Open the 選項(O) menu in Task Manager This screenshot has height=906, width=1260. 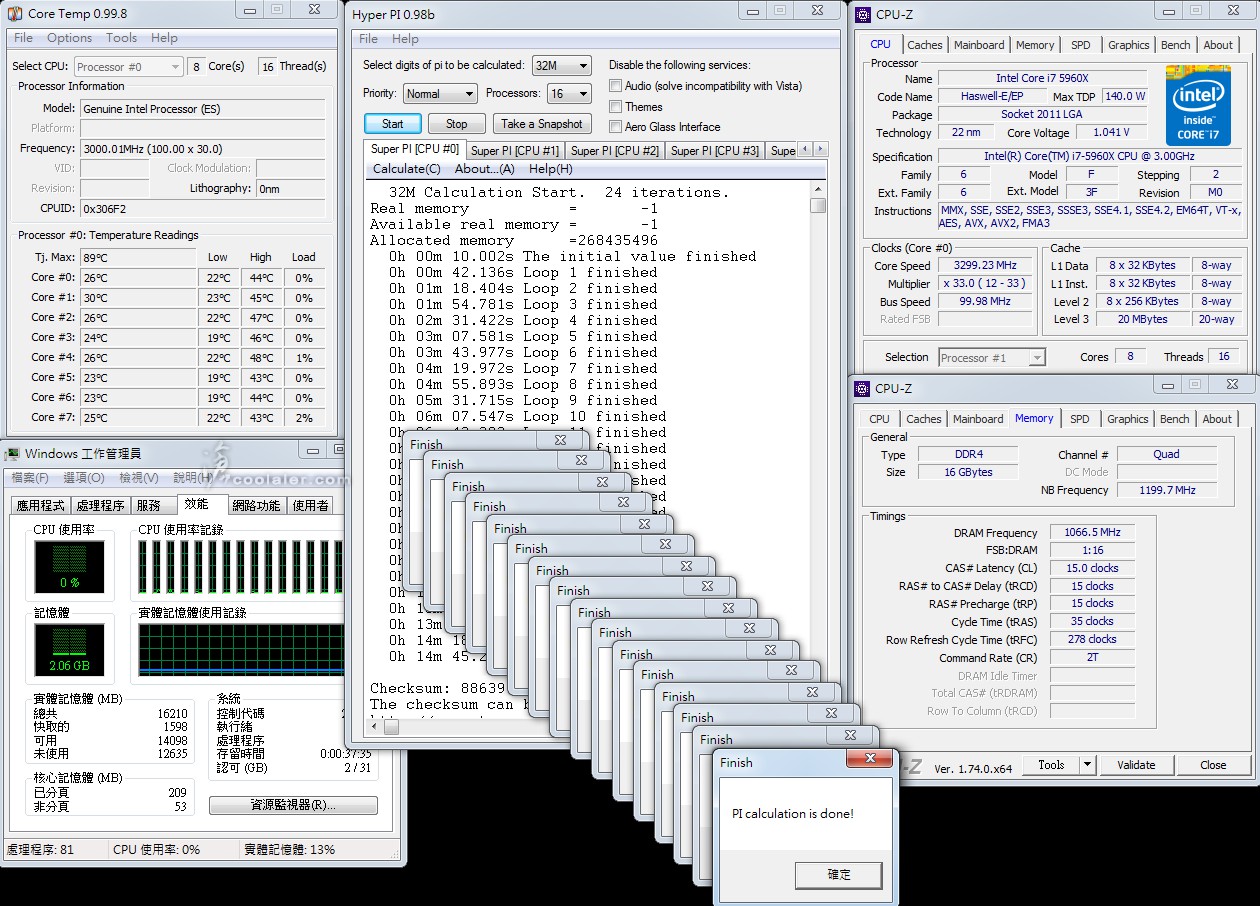(83, 479)
